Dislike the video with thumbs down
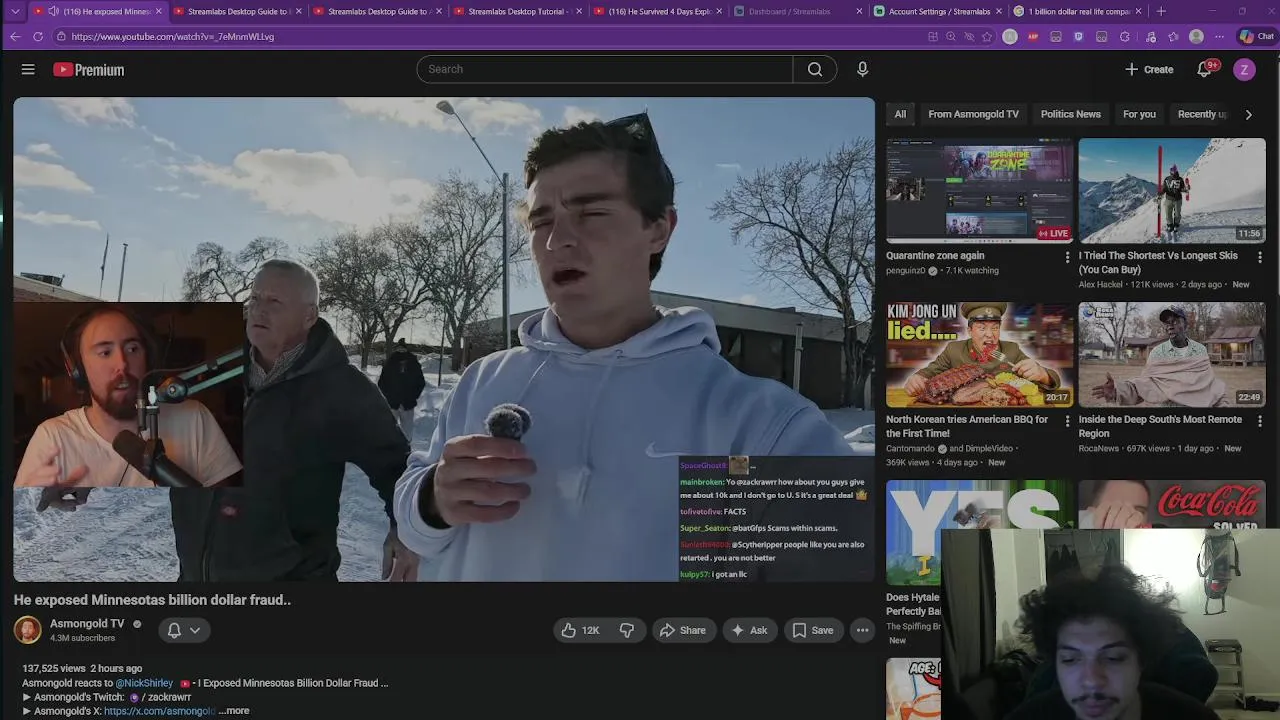 [x=627, y=630]
